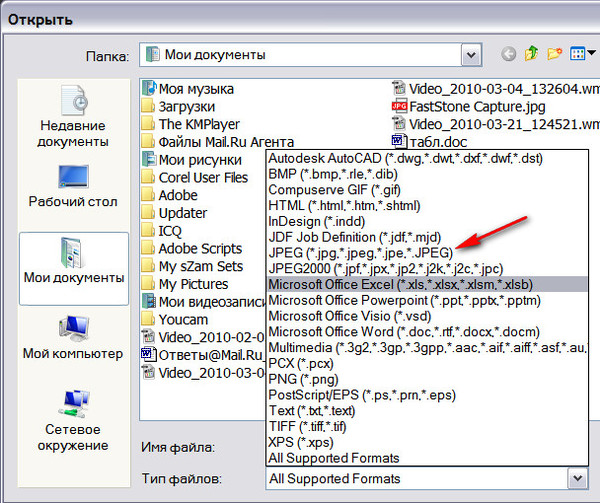Select the Загрузки folder icon
Image resolution: width=600 pixels, height=503 pixels.
click(x=148, y=106)
